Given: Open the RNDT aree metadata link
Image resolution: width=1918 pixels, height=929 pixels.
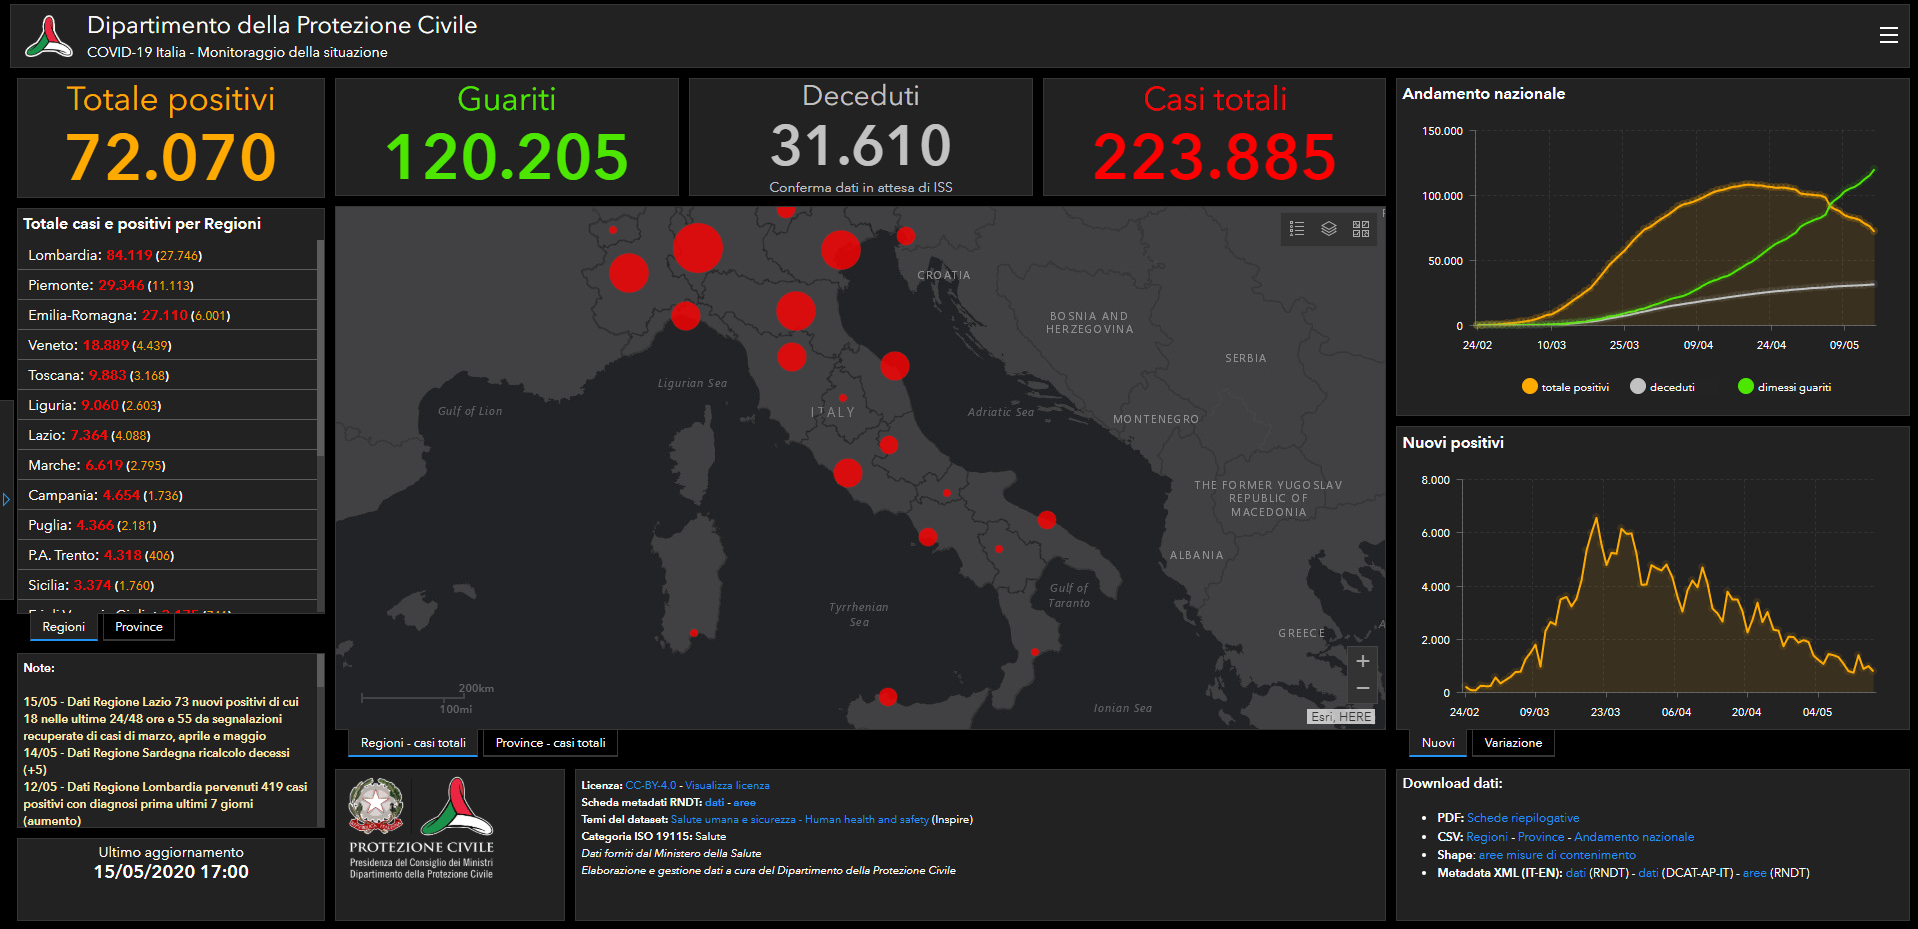Looking at the screenshot, I should click(x=744, y=802).
